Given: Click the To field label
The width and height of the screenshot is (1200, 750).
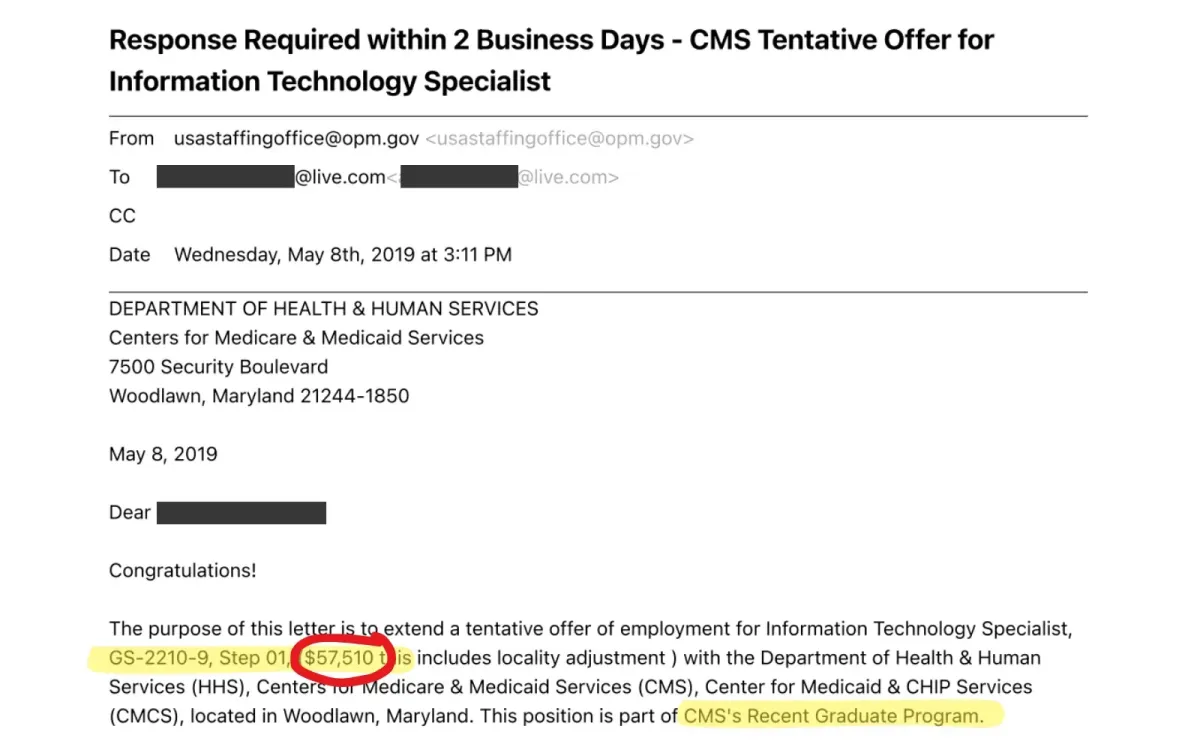Looking at the screenshot, I should click(119, 177).
